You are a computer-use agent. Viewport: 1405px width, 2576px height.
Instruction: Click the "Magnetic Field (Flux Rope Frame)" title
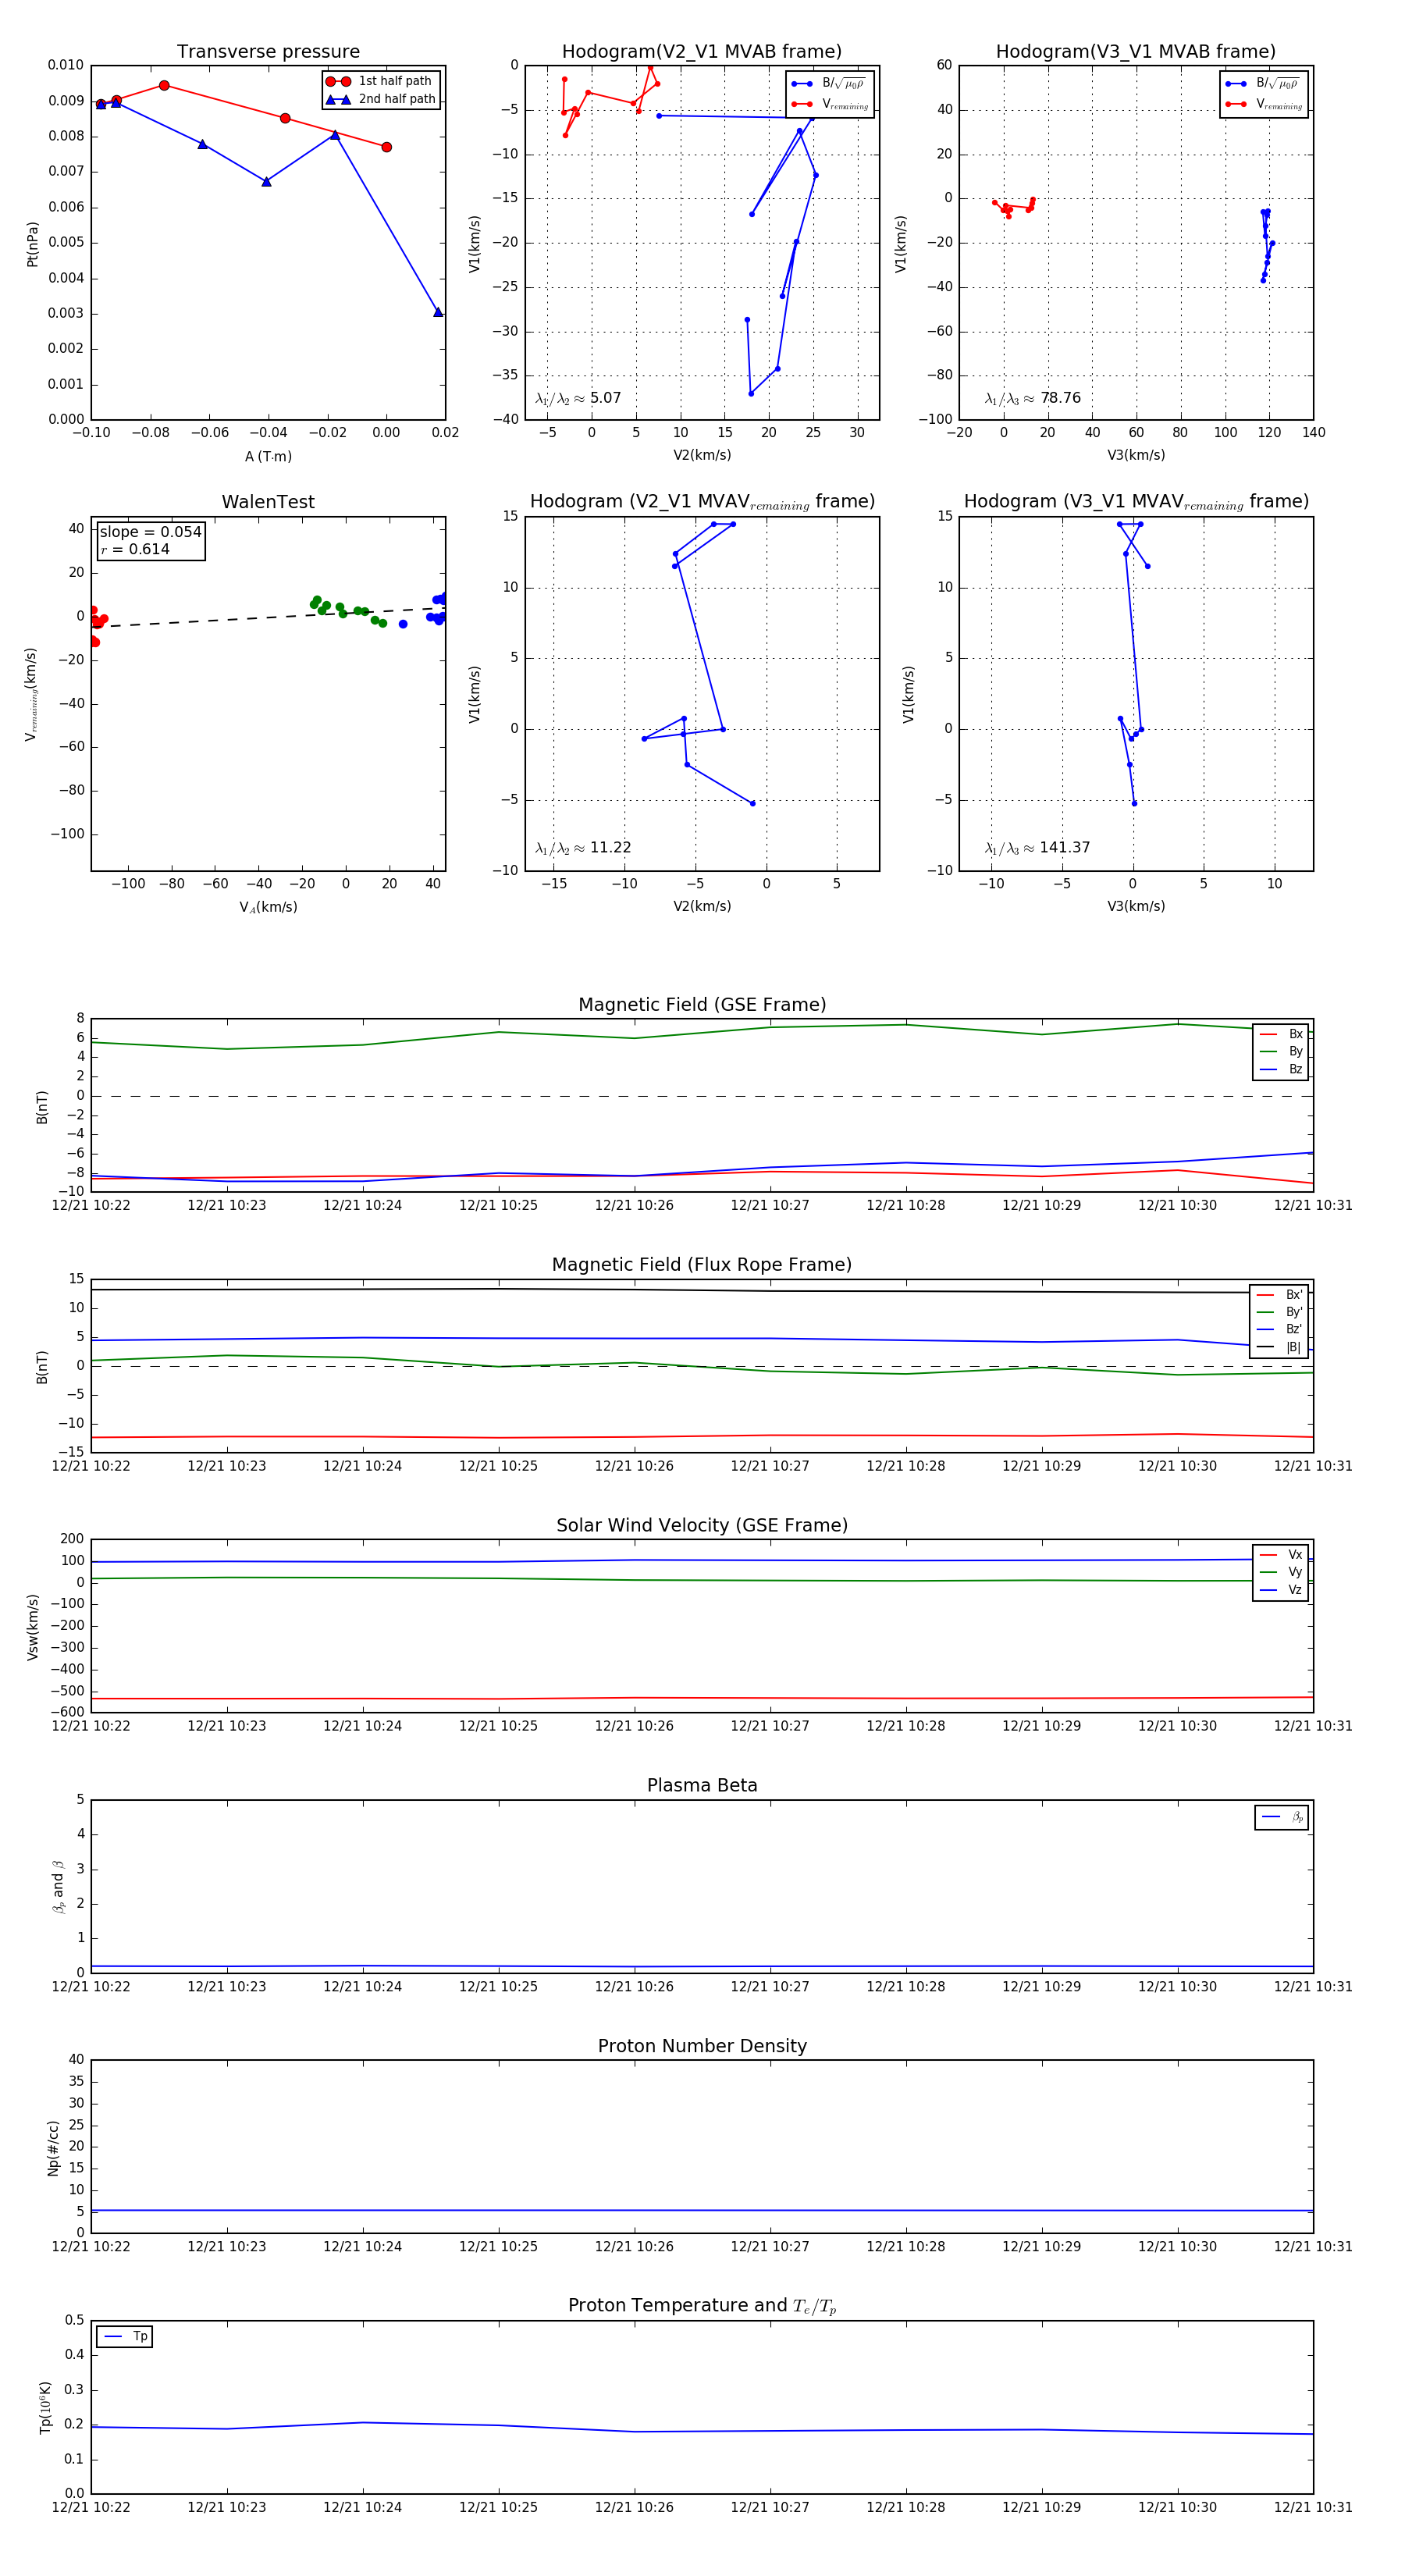(702, 1265)
